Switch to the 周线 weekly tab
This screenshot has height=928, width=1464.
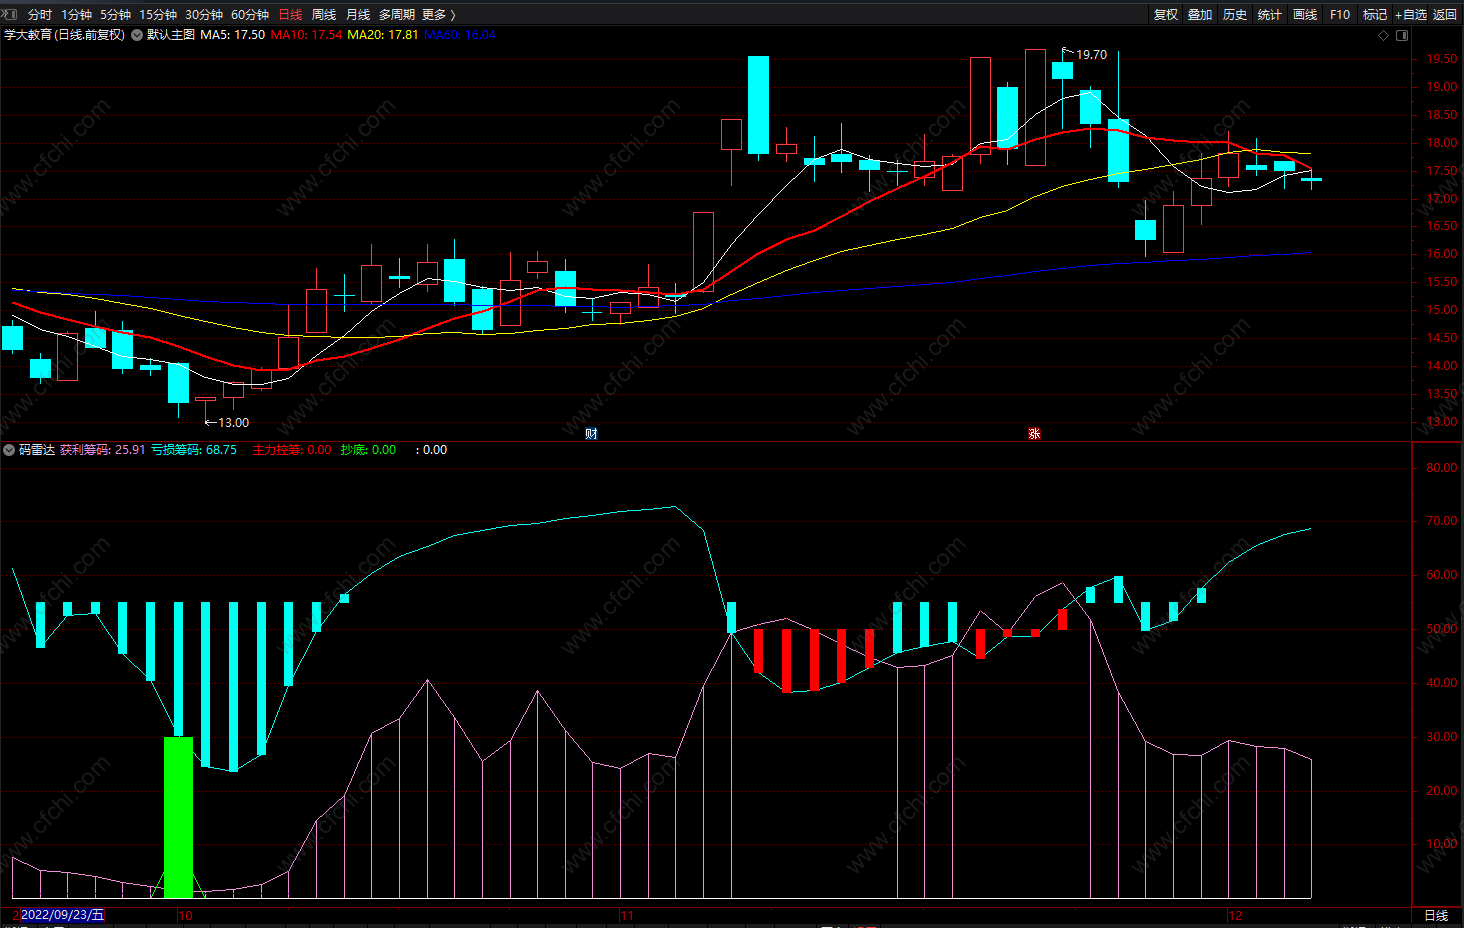click(x=324, y=14)
